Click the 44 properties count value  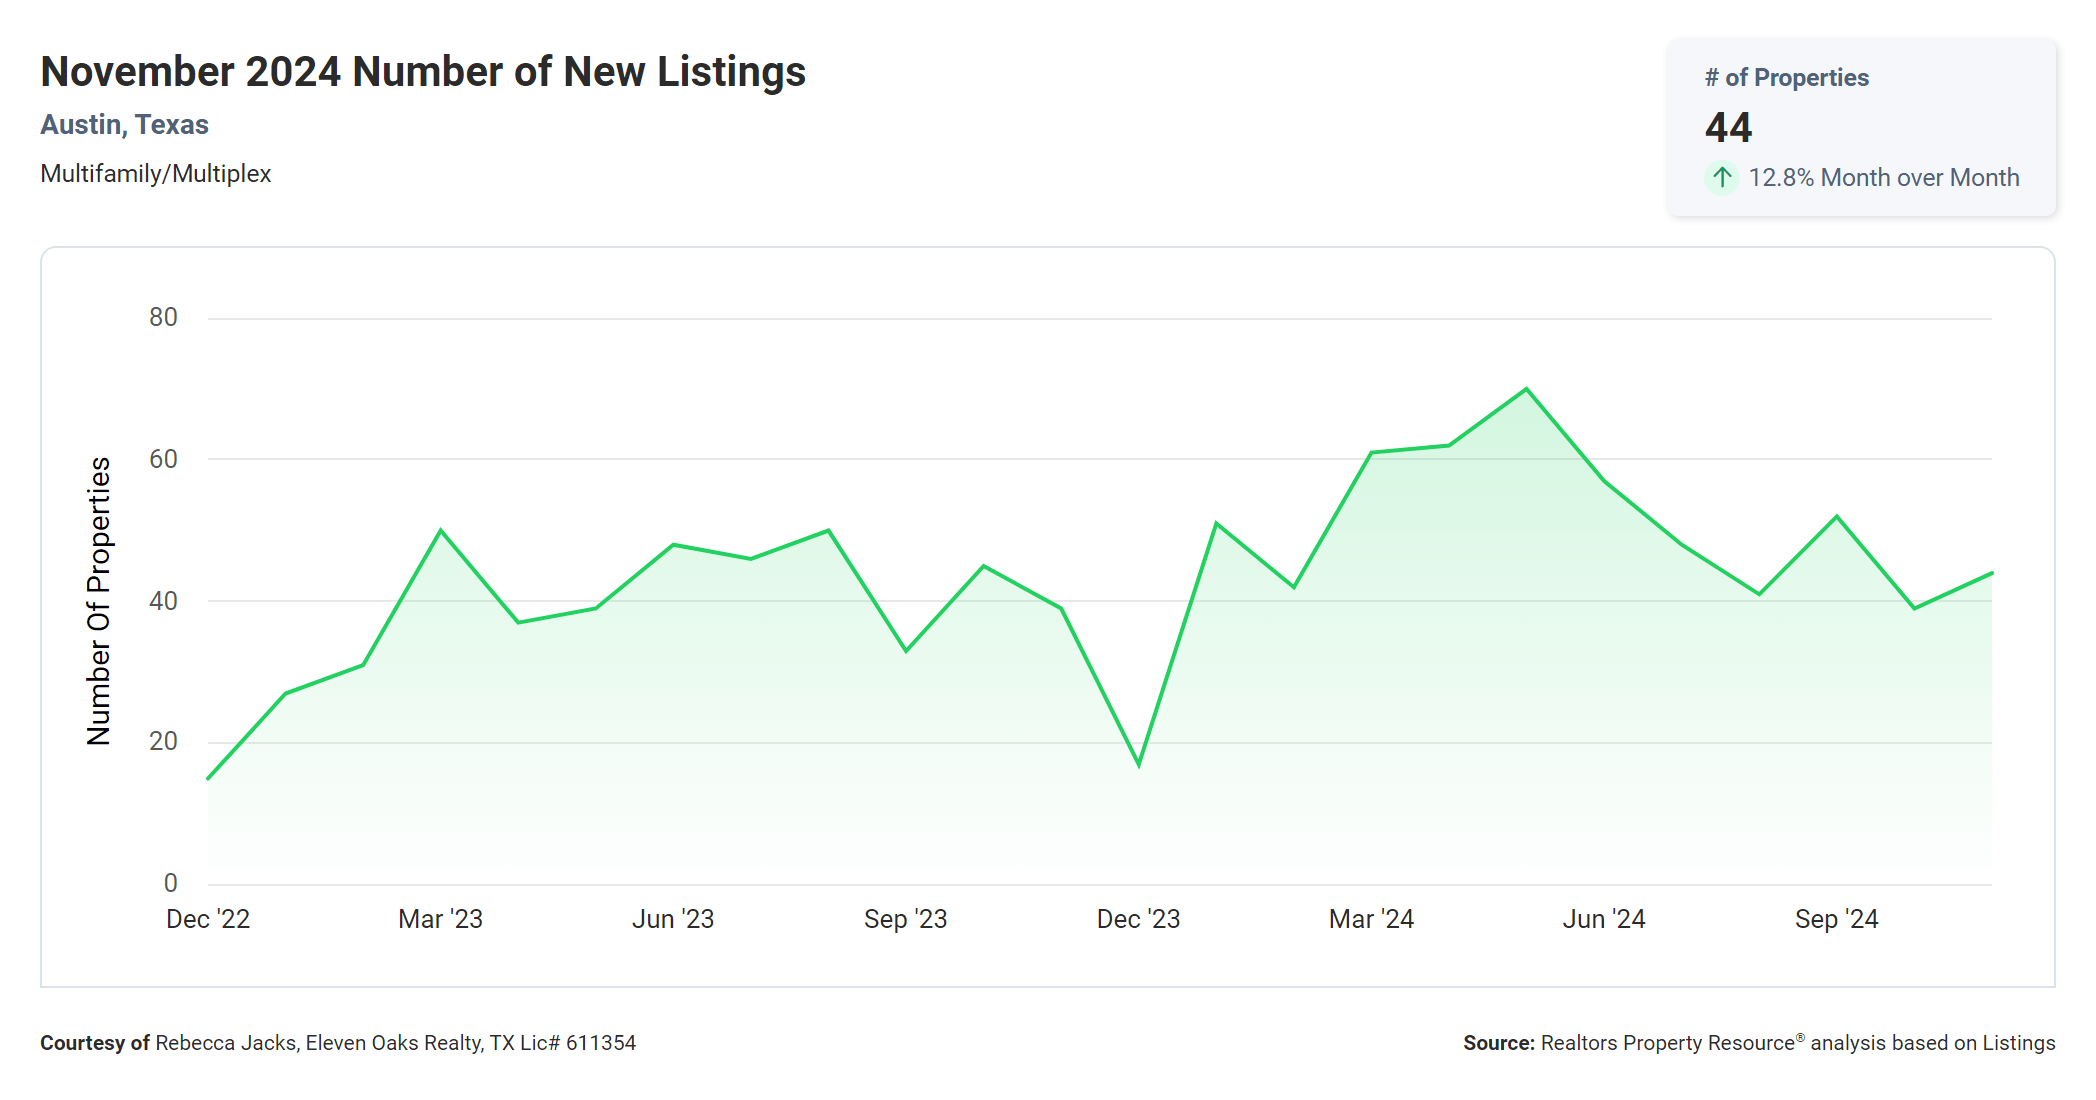[1728, 128]
